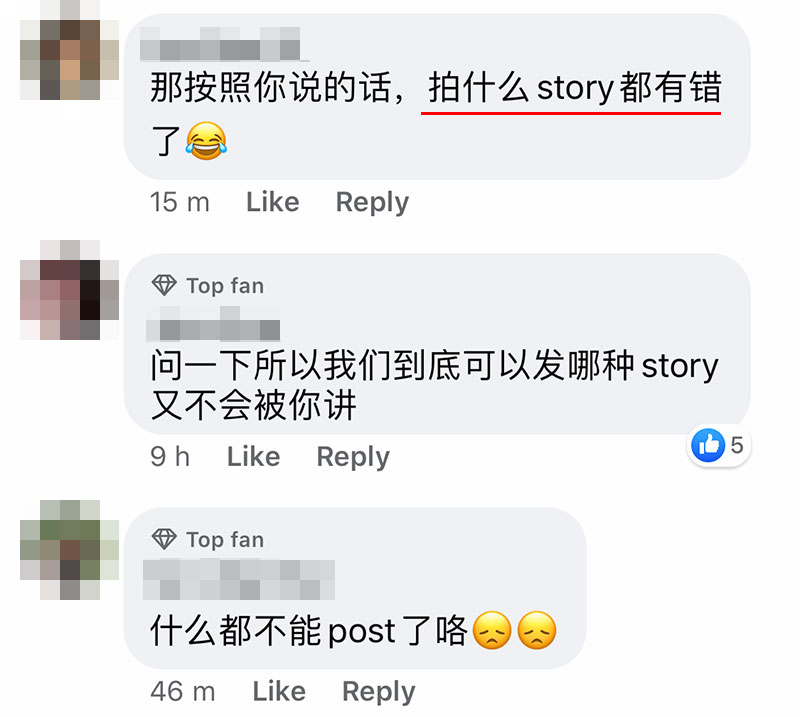Click the second sad face emoji in last comment
The image size is (800, 717).
pyautogui.click(x=537, y=630)
